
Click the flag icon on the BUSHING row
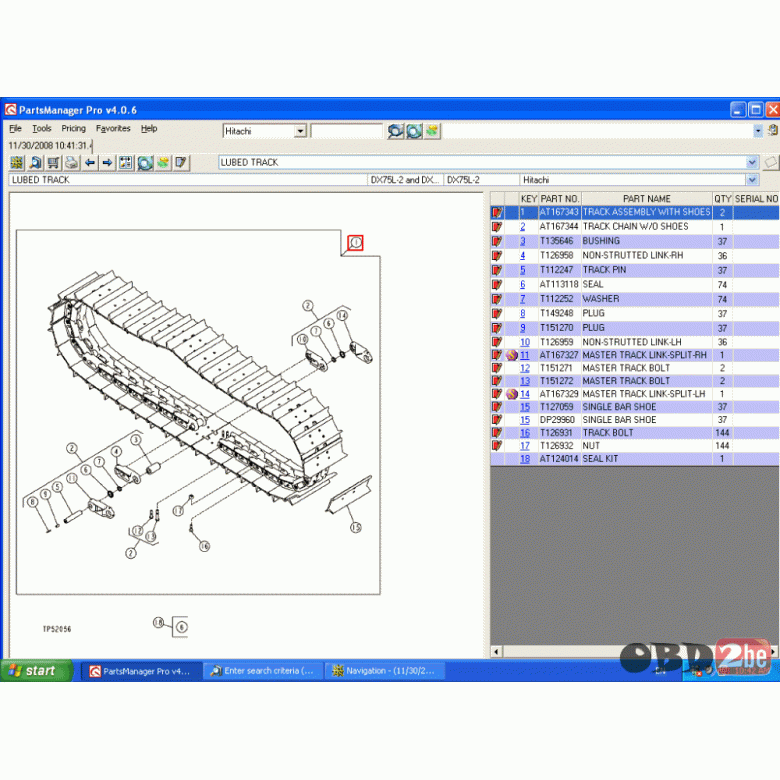[x=497, y=241]
